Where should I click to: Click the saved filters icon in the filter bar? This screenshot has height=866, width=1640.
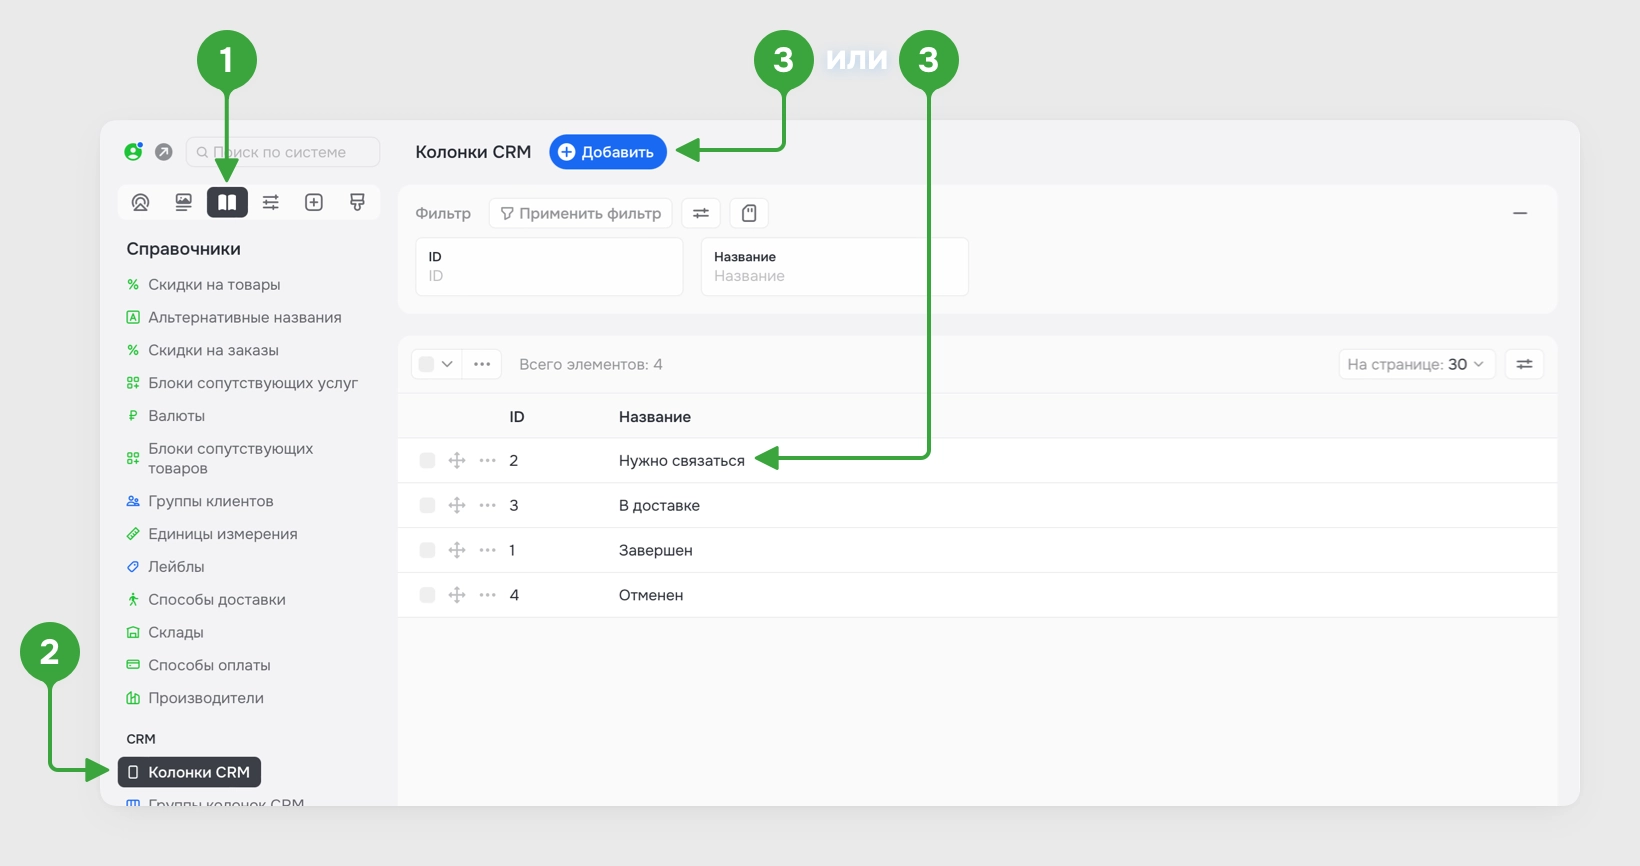coord(749,213)
